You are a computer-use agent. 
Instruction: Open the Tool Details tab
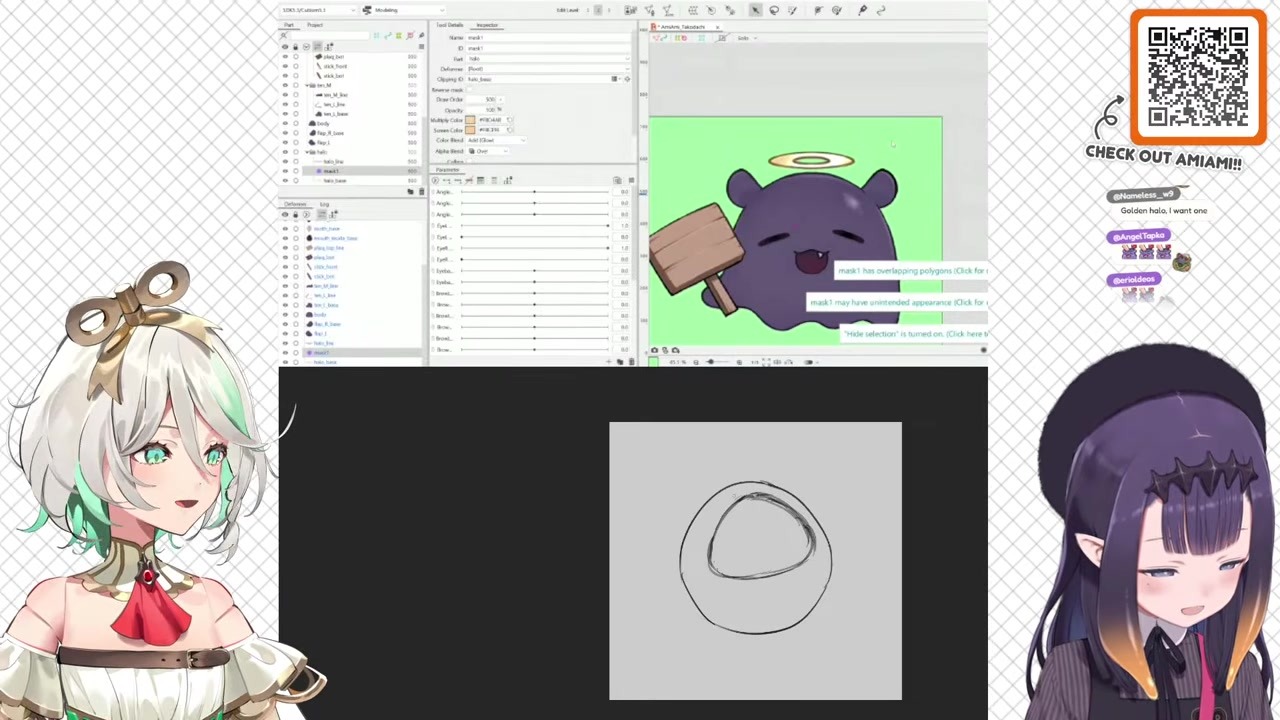coord(450,25)
